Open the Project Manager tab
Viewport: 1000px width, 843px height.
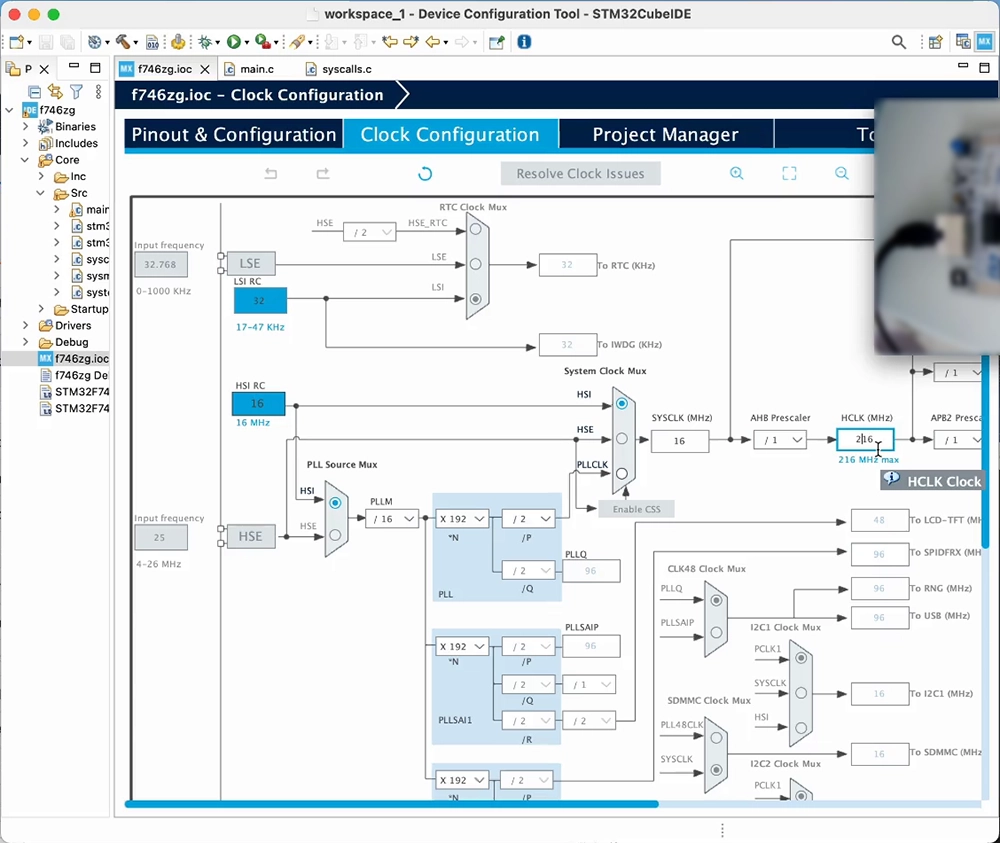(666, 134)
